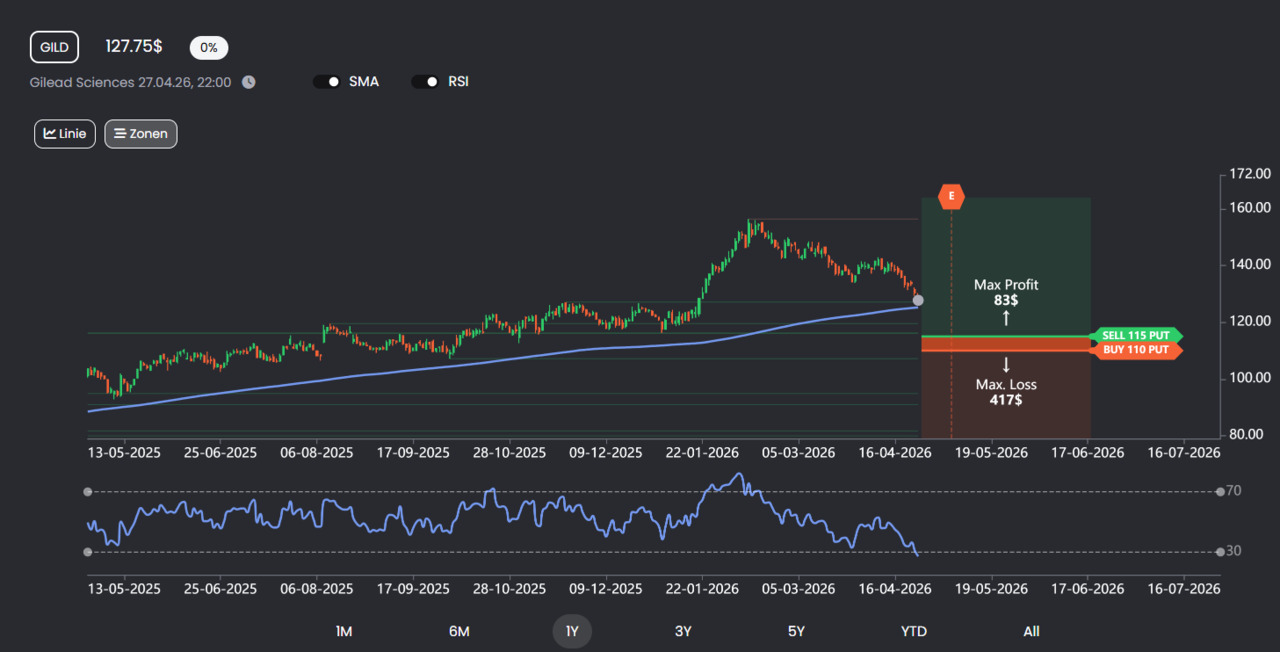Select the 3Y time range
Screen dimensions: 1280x652
pyautogui.click(x=683, y=631)
